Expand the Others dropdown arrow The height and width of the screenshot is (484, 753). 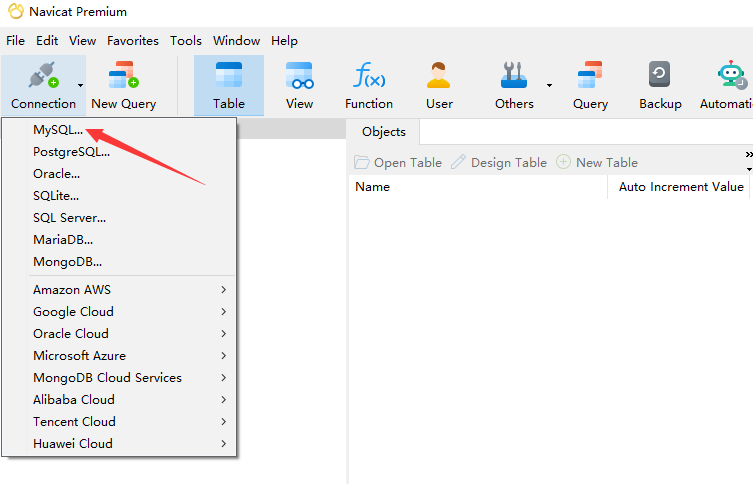pyautogui.click(x=549, y=85)
